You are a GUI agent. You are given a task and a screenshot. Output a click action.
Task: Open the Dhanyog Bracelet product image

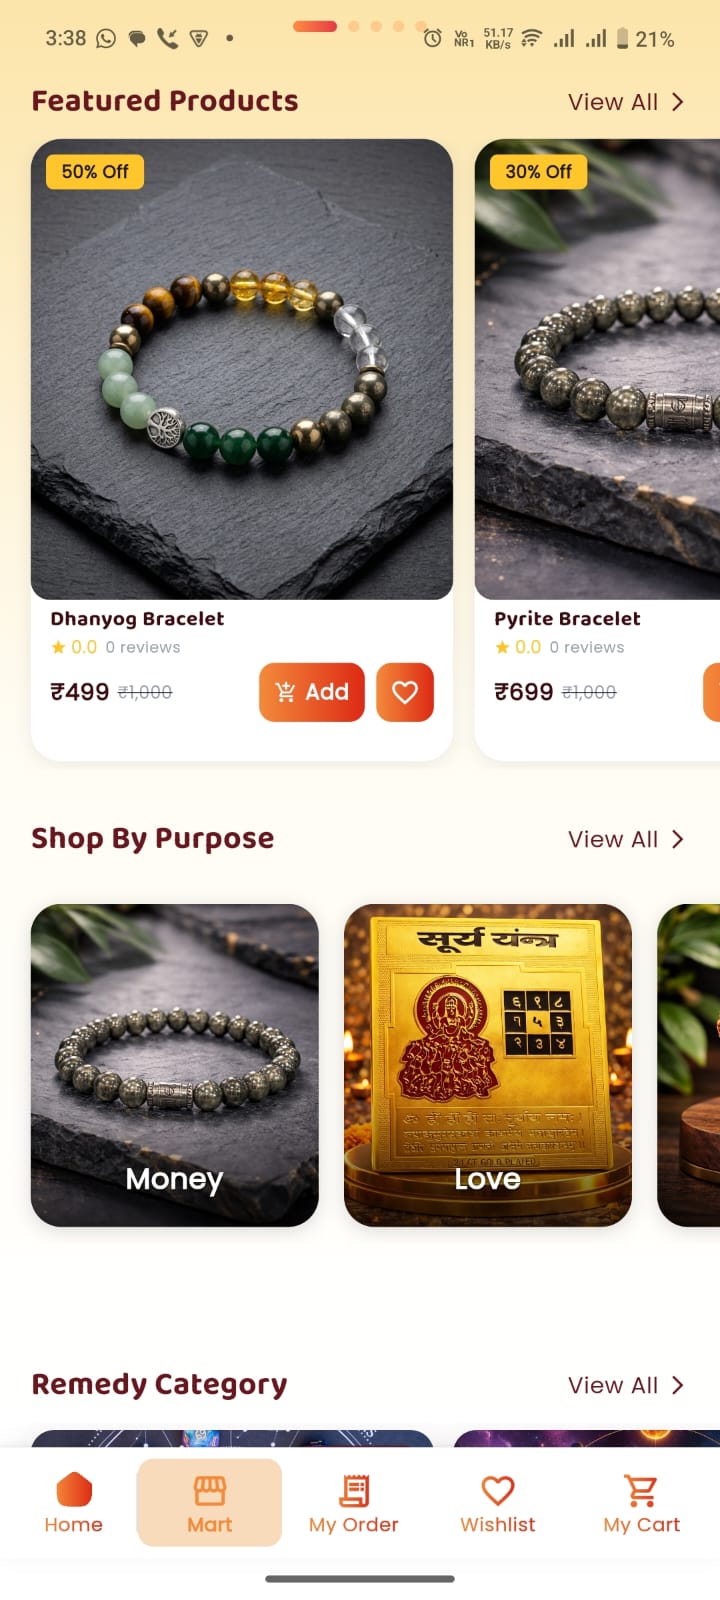tap(242, 369)
